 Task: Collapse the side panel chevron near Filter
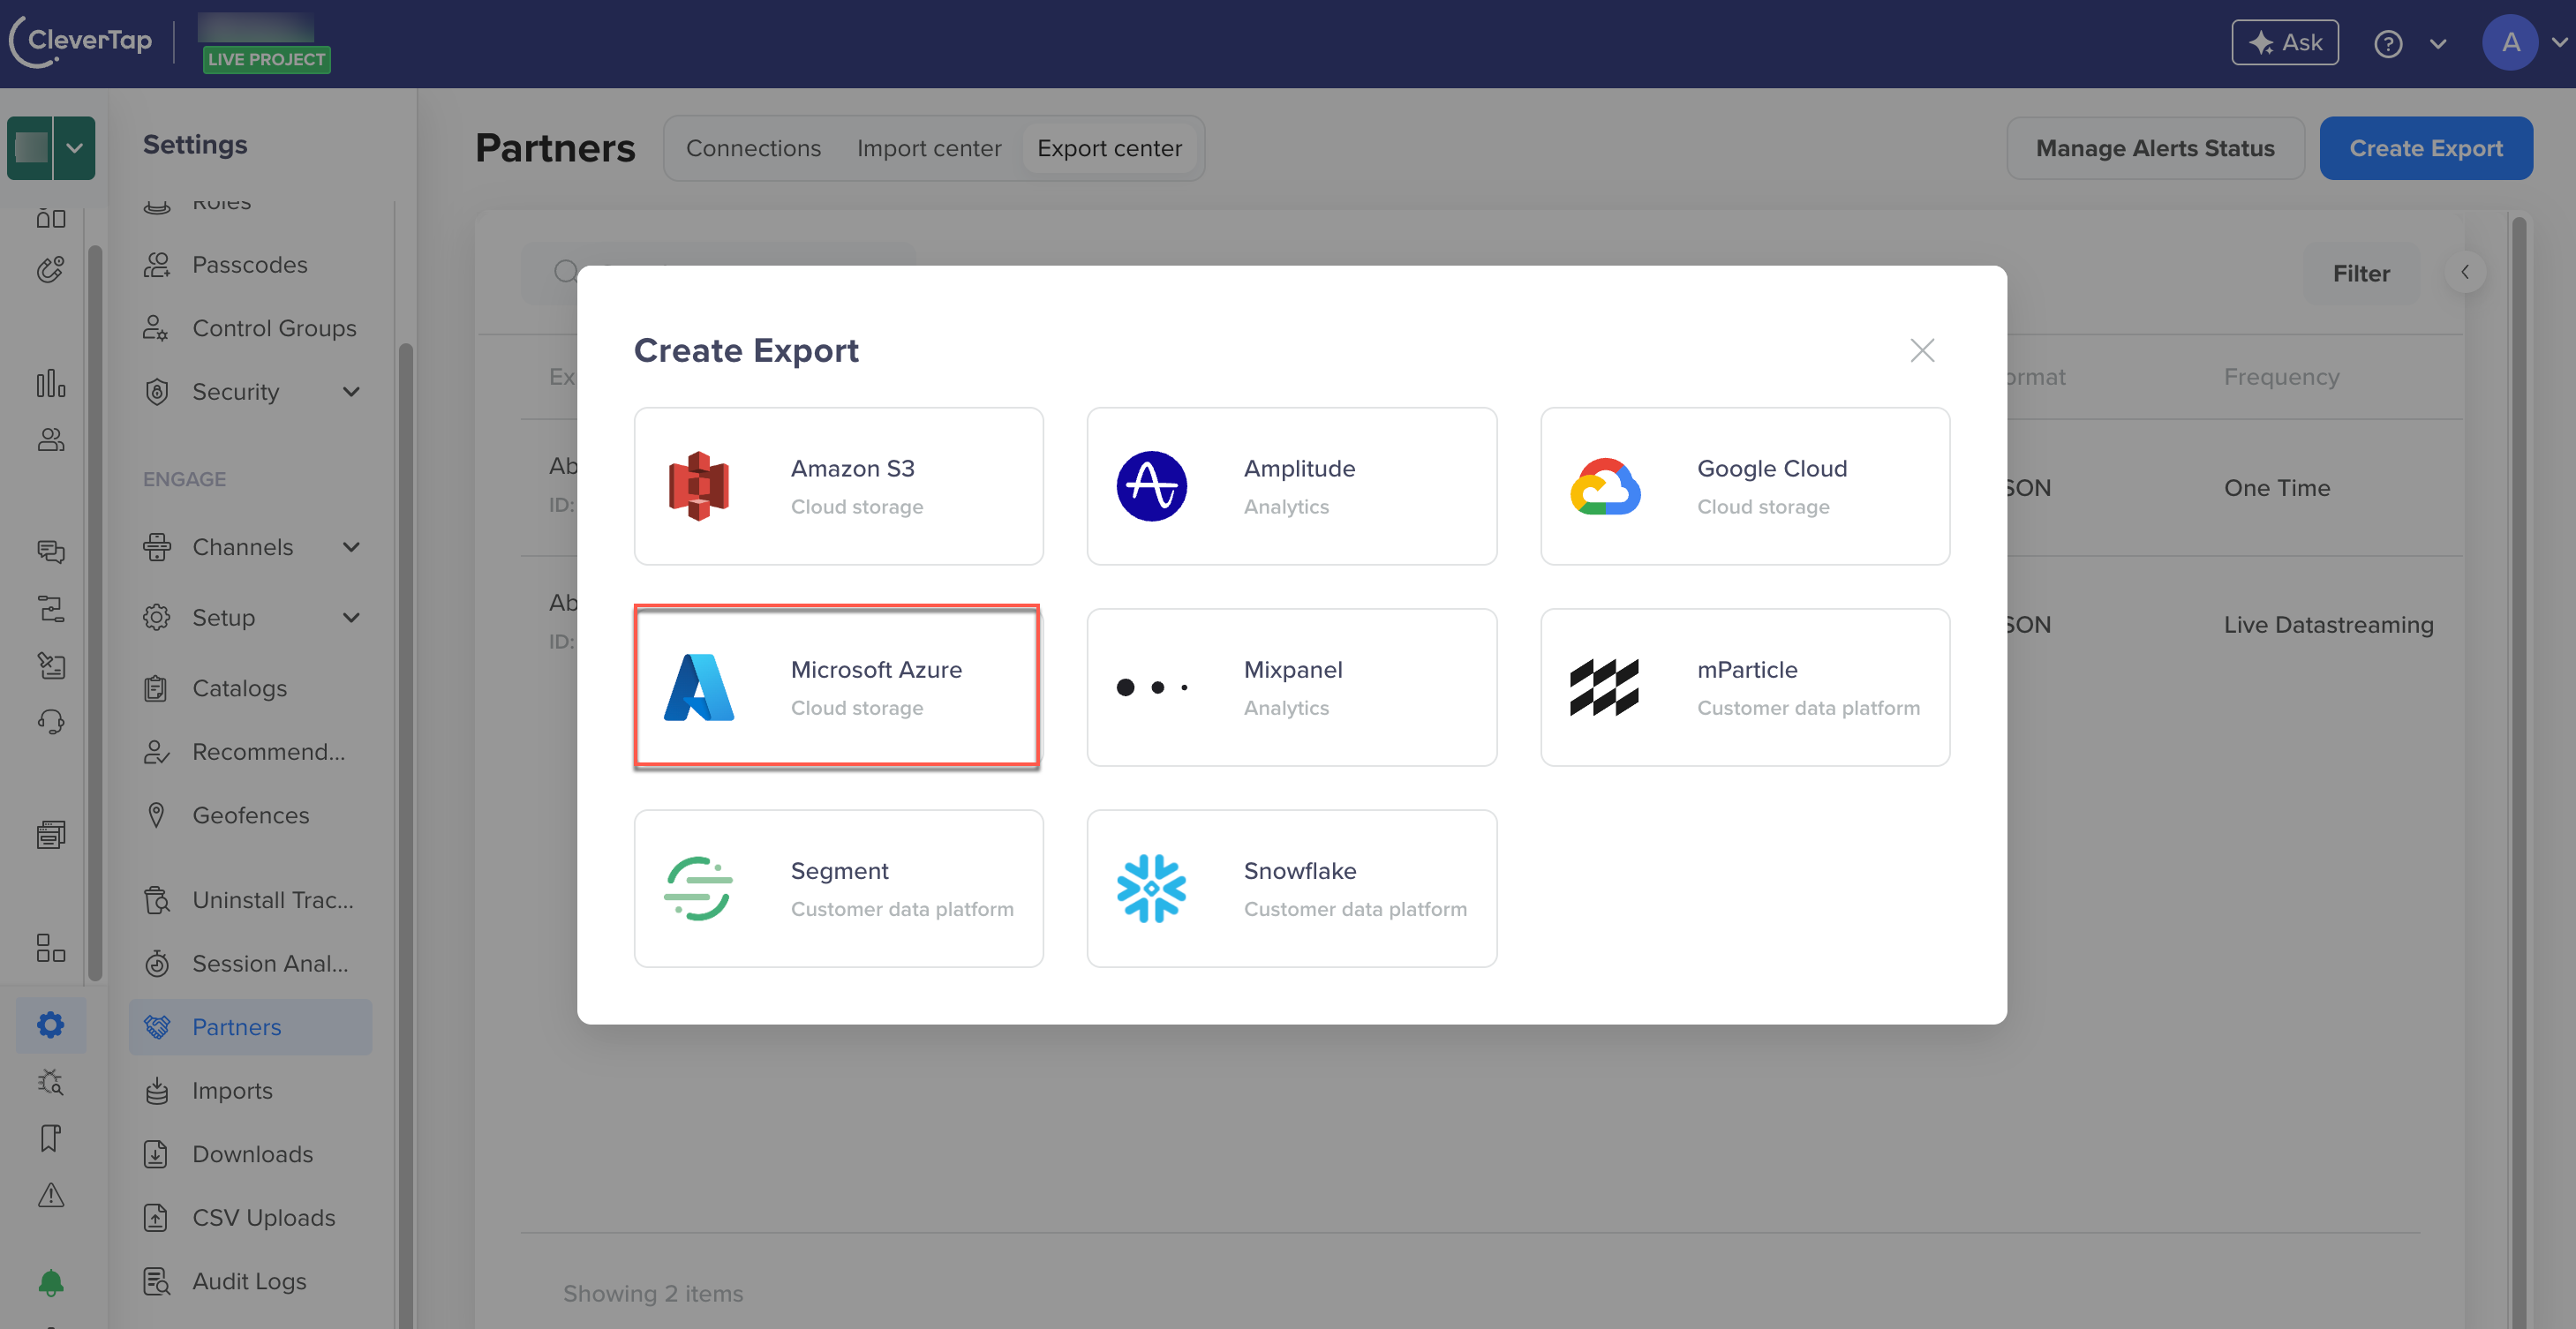(x=2465, y=272)
